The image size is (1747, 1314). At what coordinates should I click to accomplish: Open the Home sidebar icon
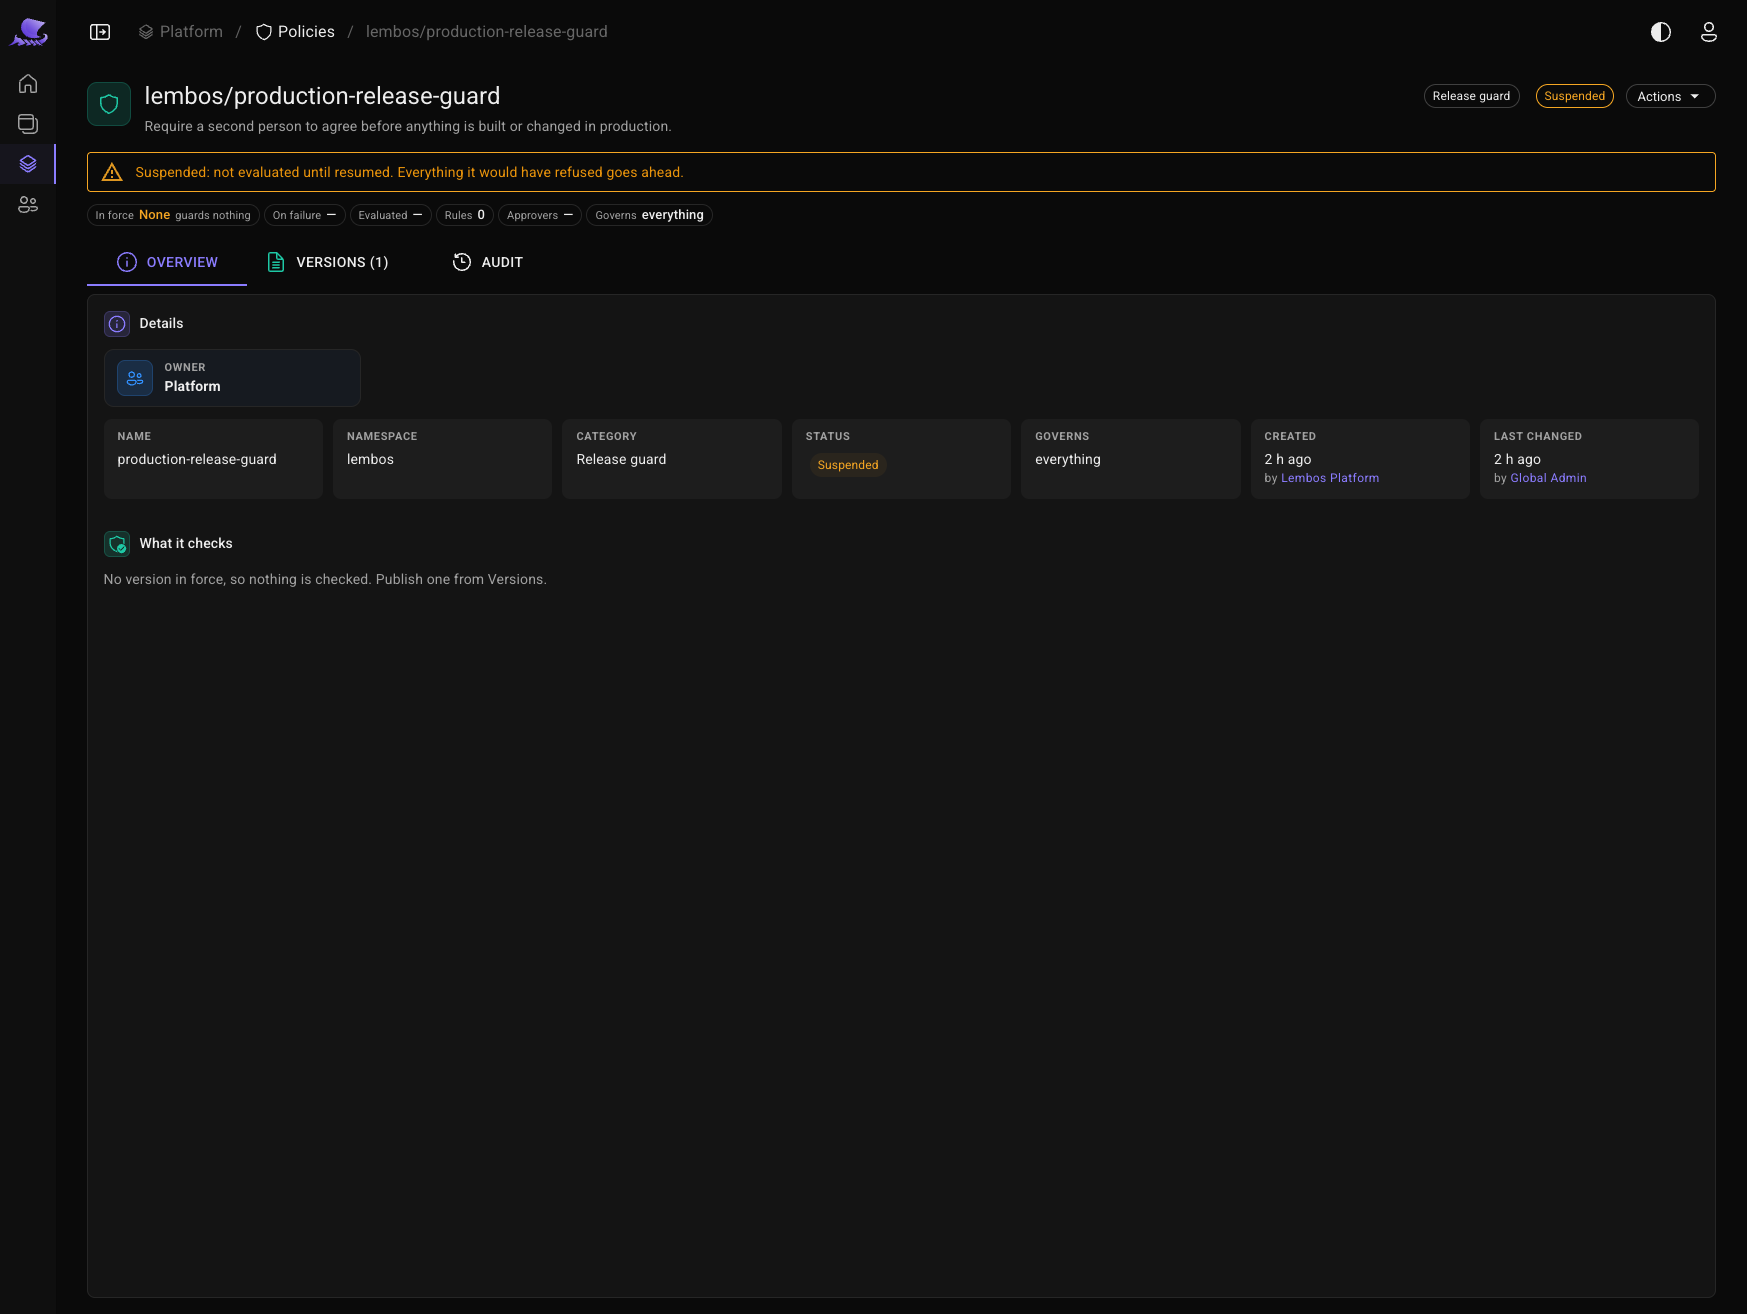[x=28, y=84]
